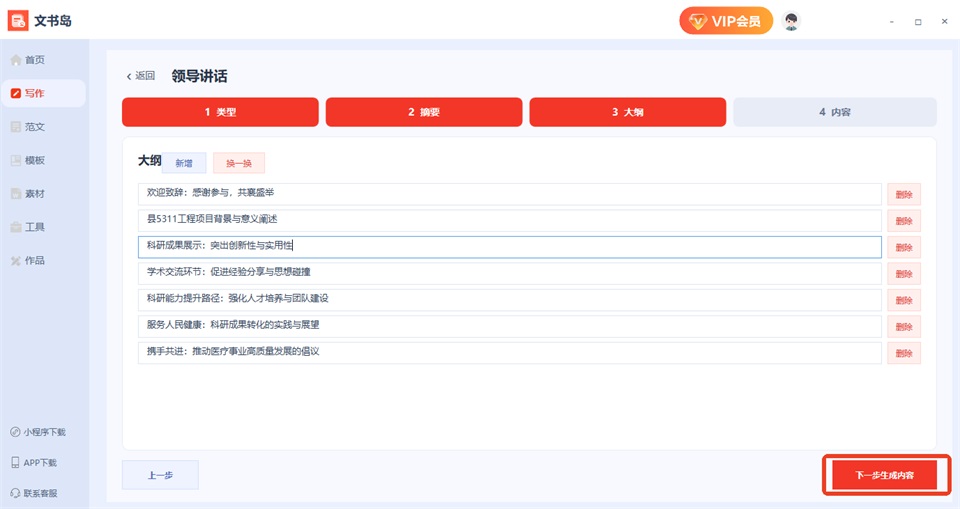Image resolution: width=960 pixels, height=509 pixels.
Task: Go back using the 返回 chevron
Action: coord(129,77)
